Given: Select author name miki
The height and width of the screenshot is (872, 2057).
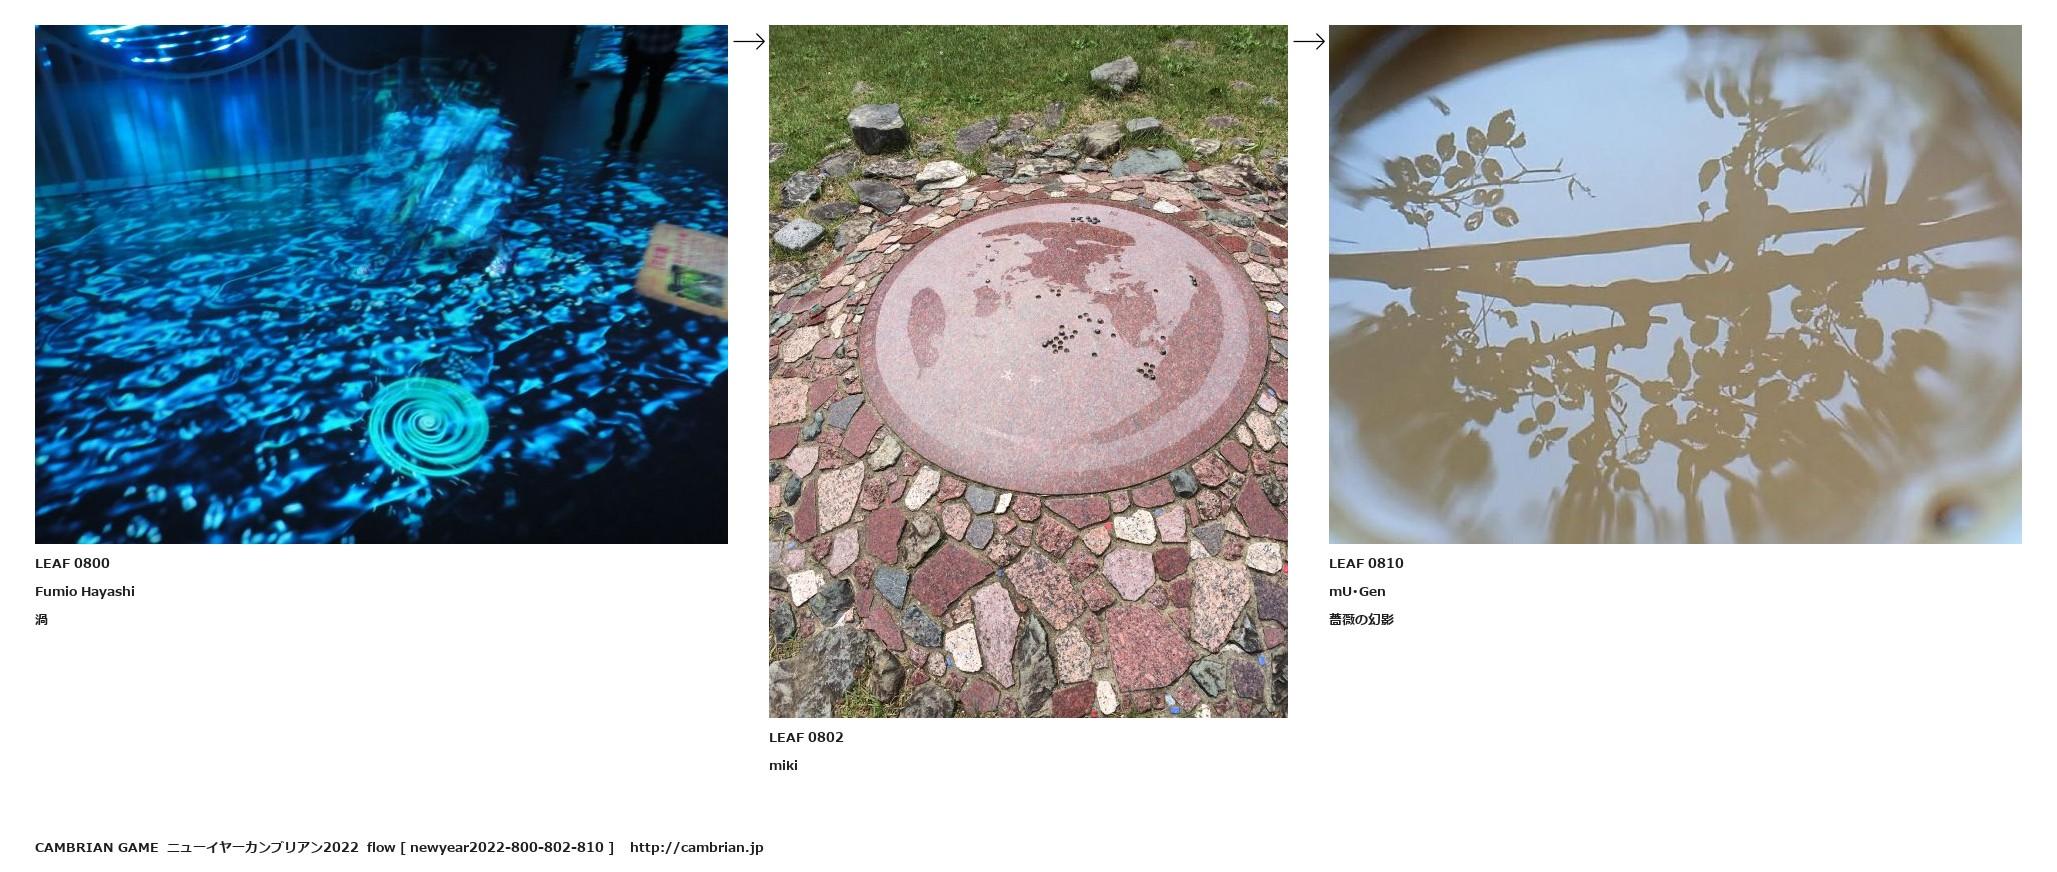Looking at the screenshot, I should pos(783,765).
